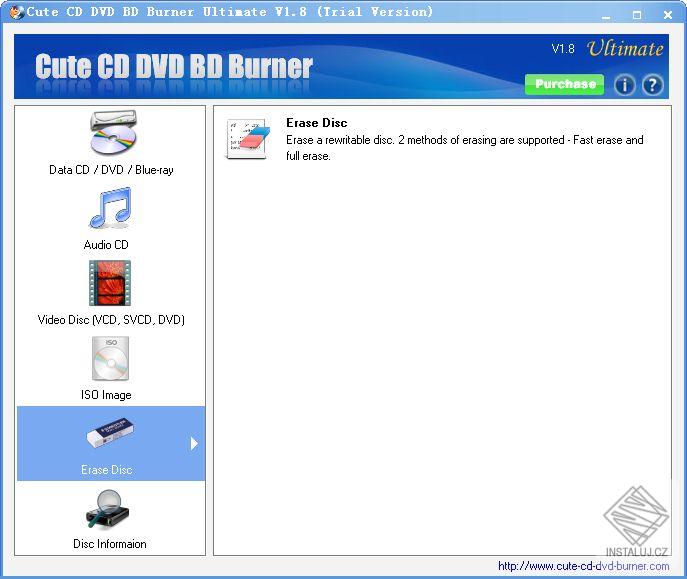Open the Disc Information magnifier icon

point(108,508)
